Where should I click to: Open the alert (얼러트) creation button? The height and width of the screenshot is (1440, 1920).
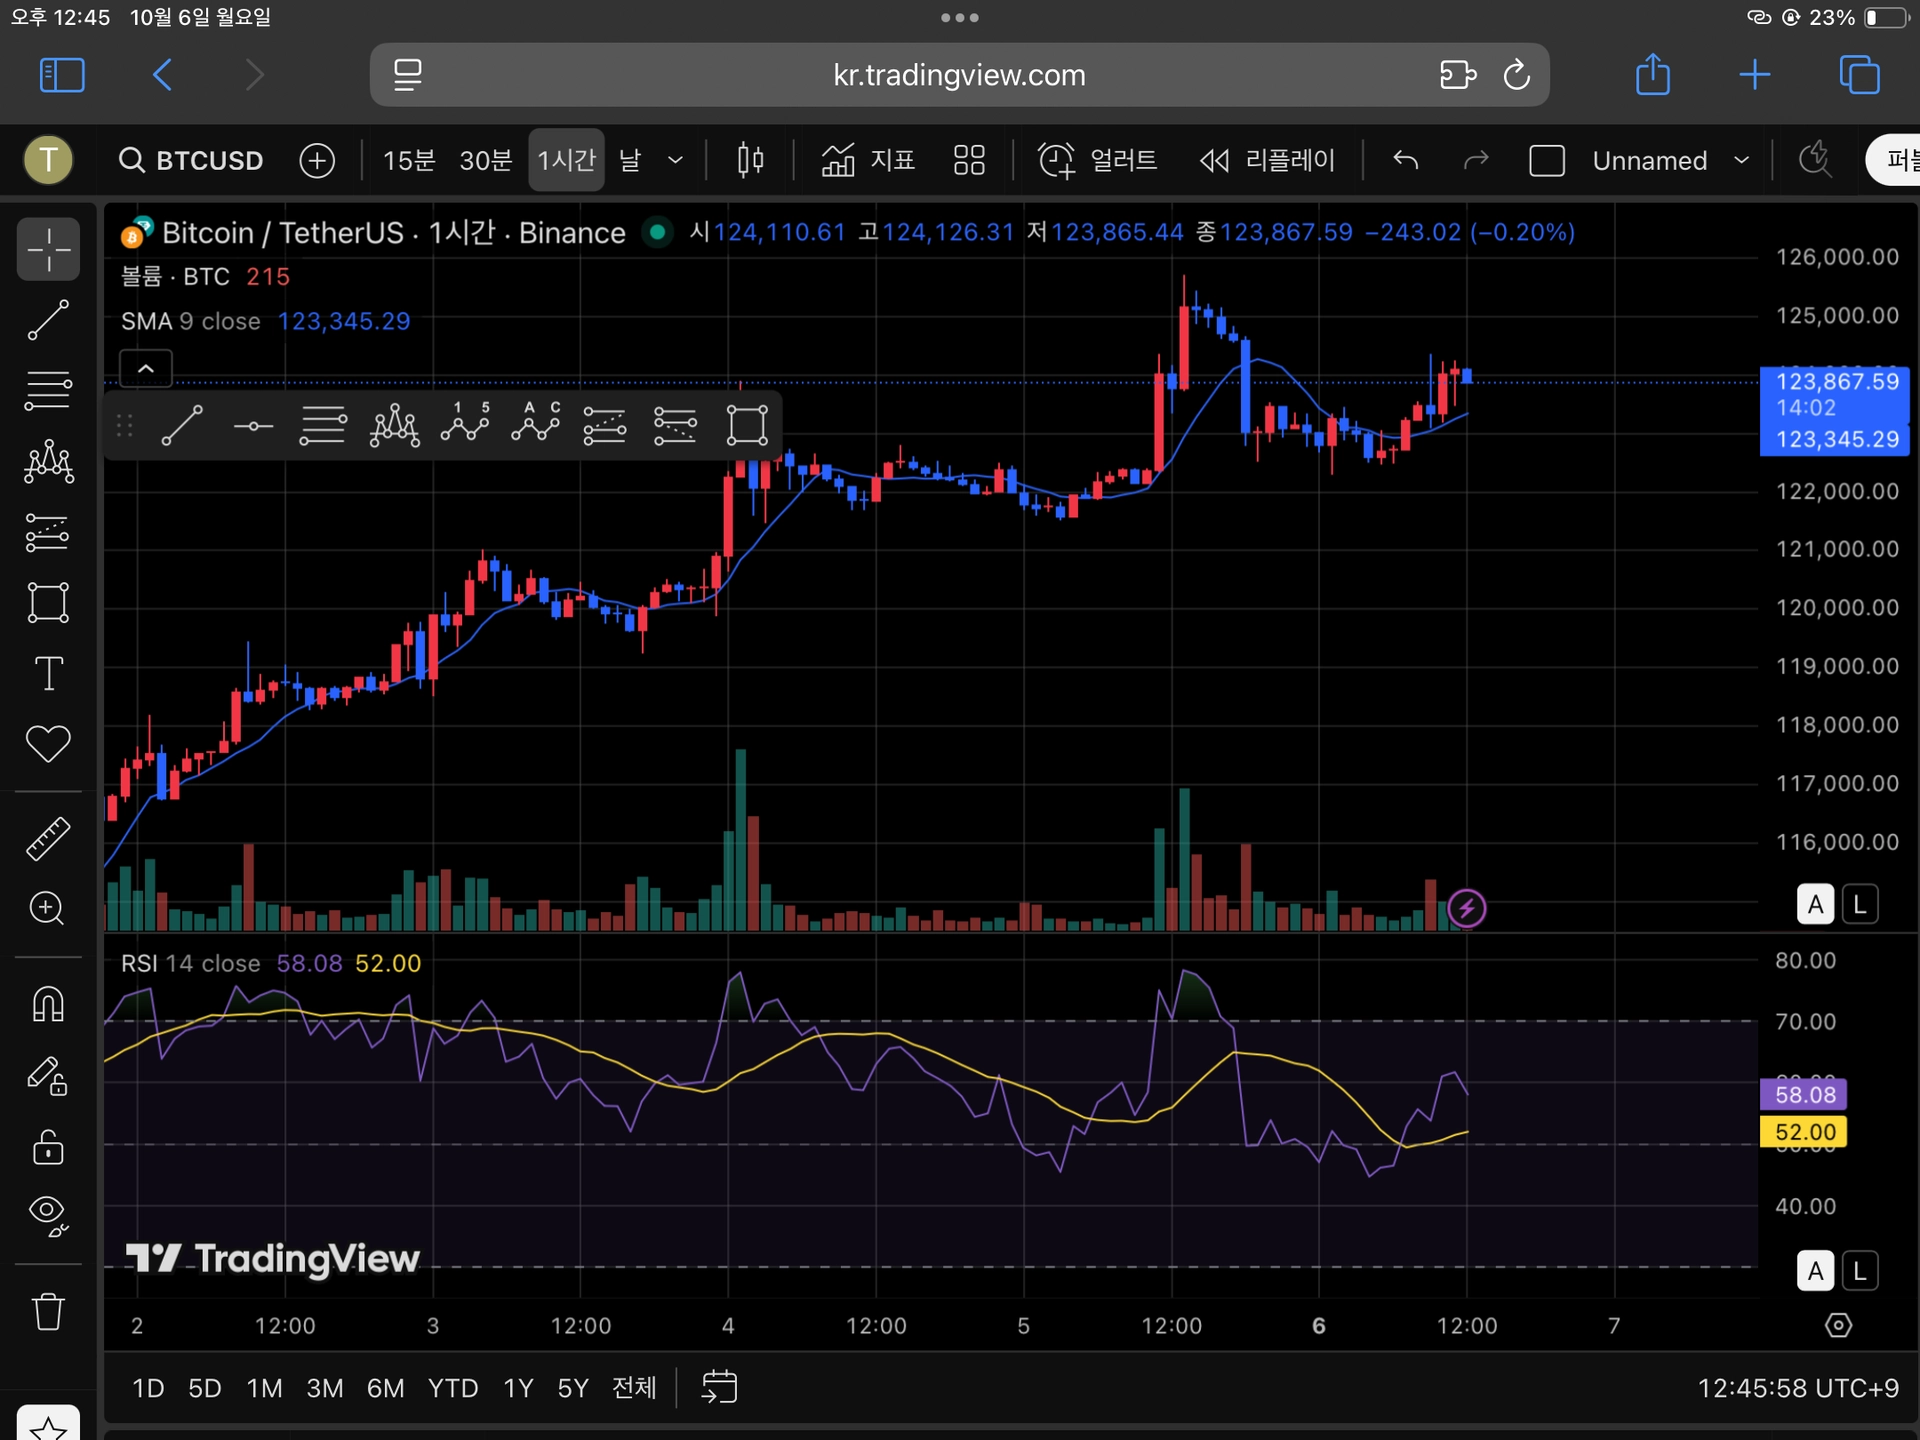(1097, 160)
